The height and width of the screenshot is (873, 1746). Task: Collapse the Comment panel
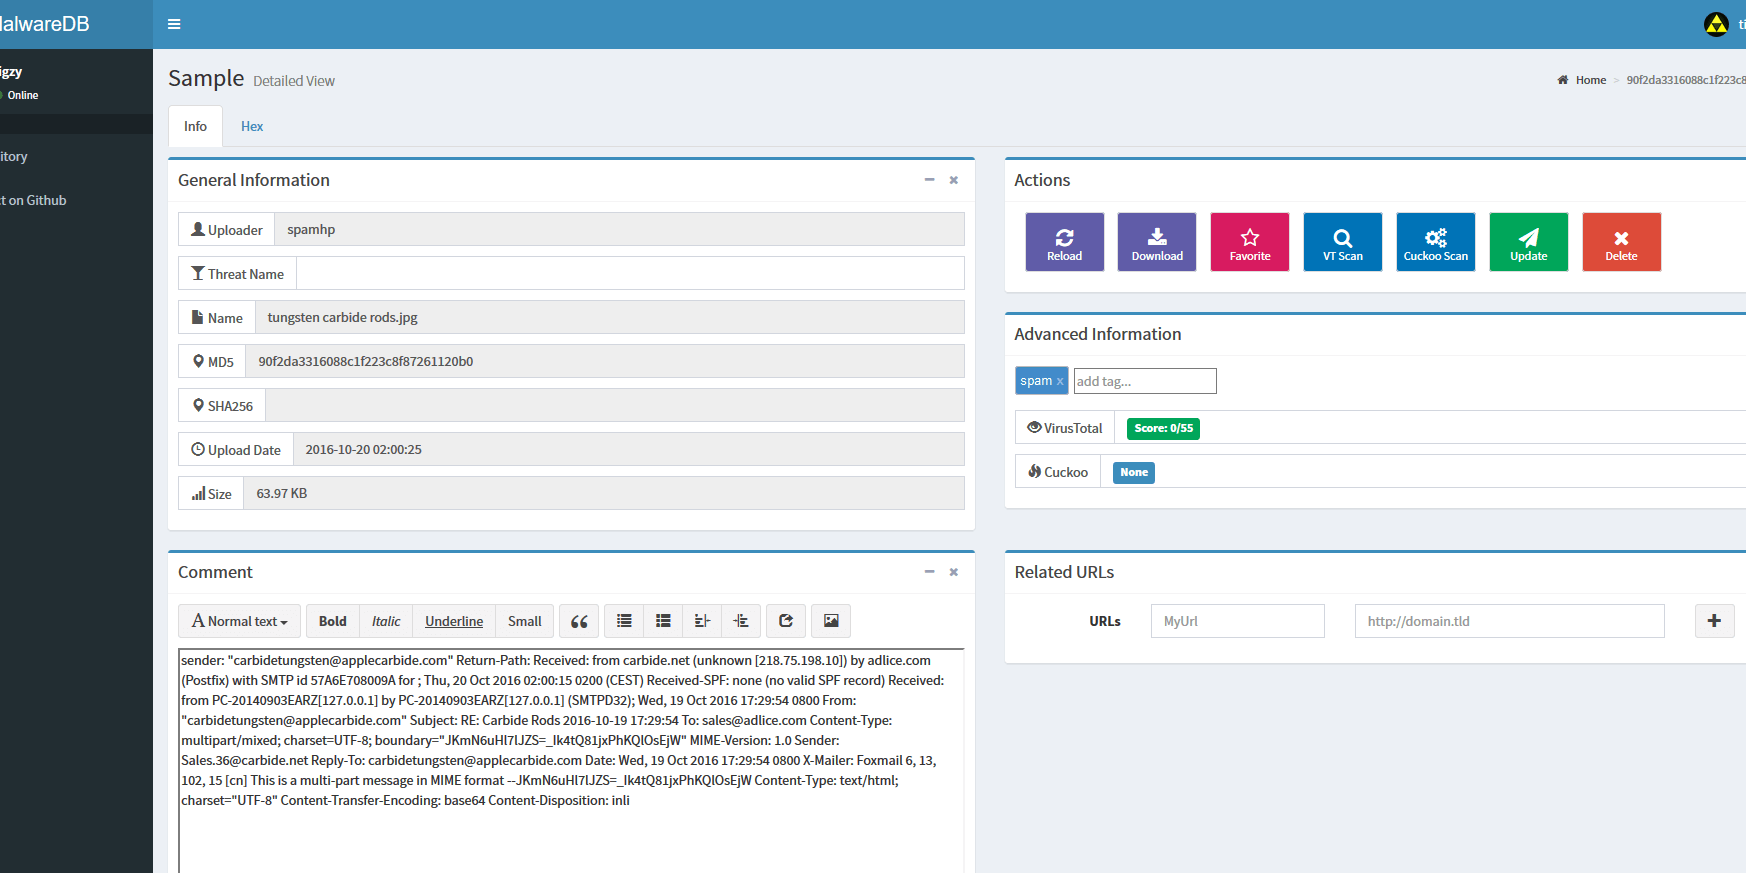[x=929, y=572]
